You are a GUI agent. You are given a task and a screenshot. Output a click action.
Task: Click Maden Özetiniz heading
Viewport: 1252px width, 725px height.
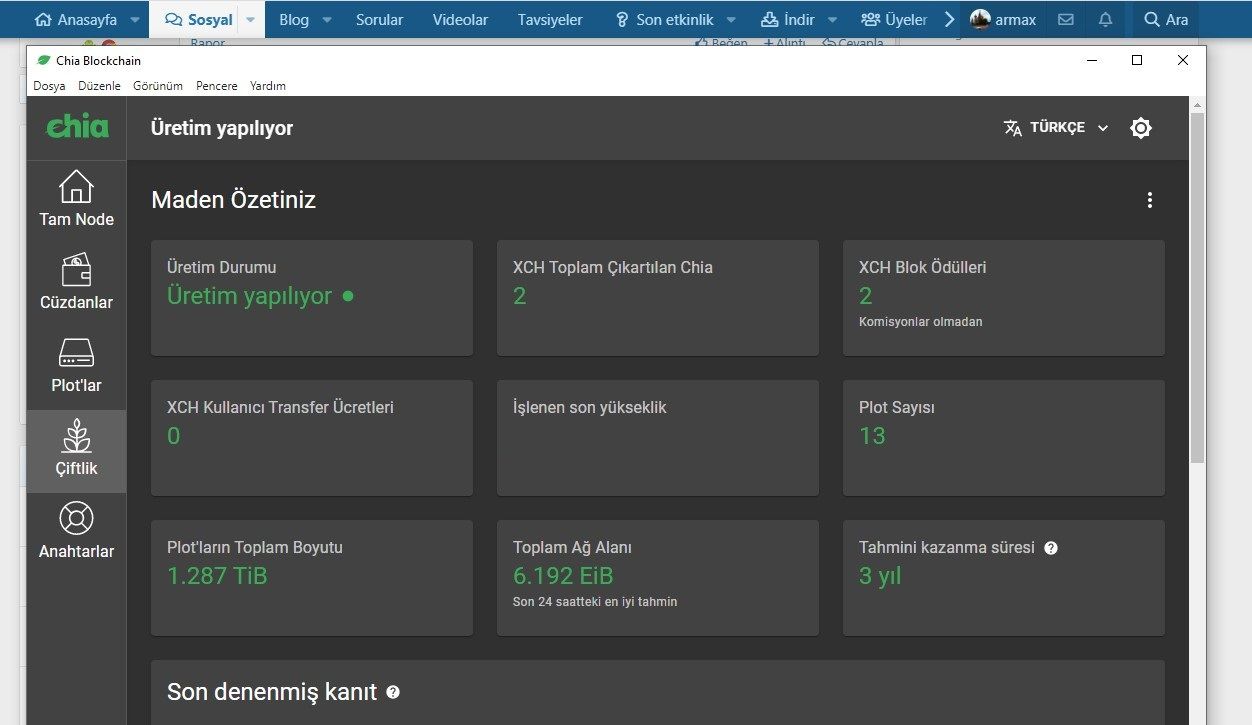coord(233,200)
